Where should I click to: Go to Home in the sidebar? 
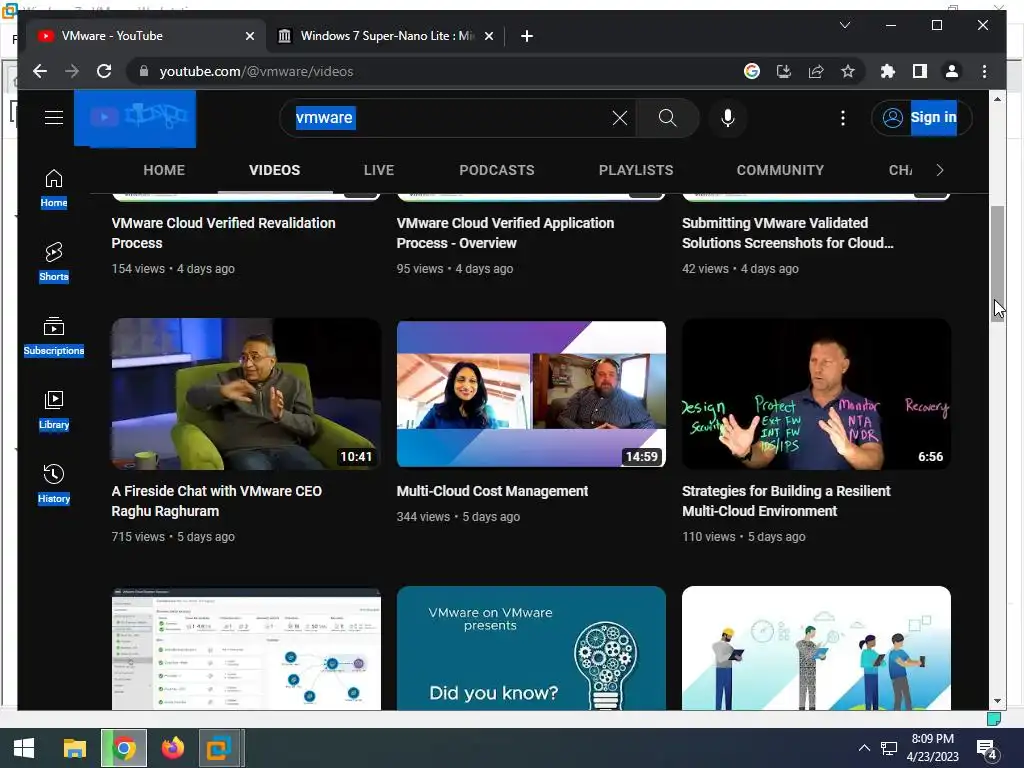pos(54,189)
